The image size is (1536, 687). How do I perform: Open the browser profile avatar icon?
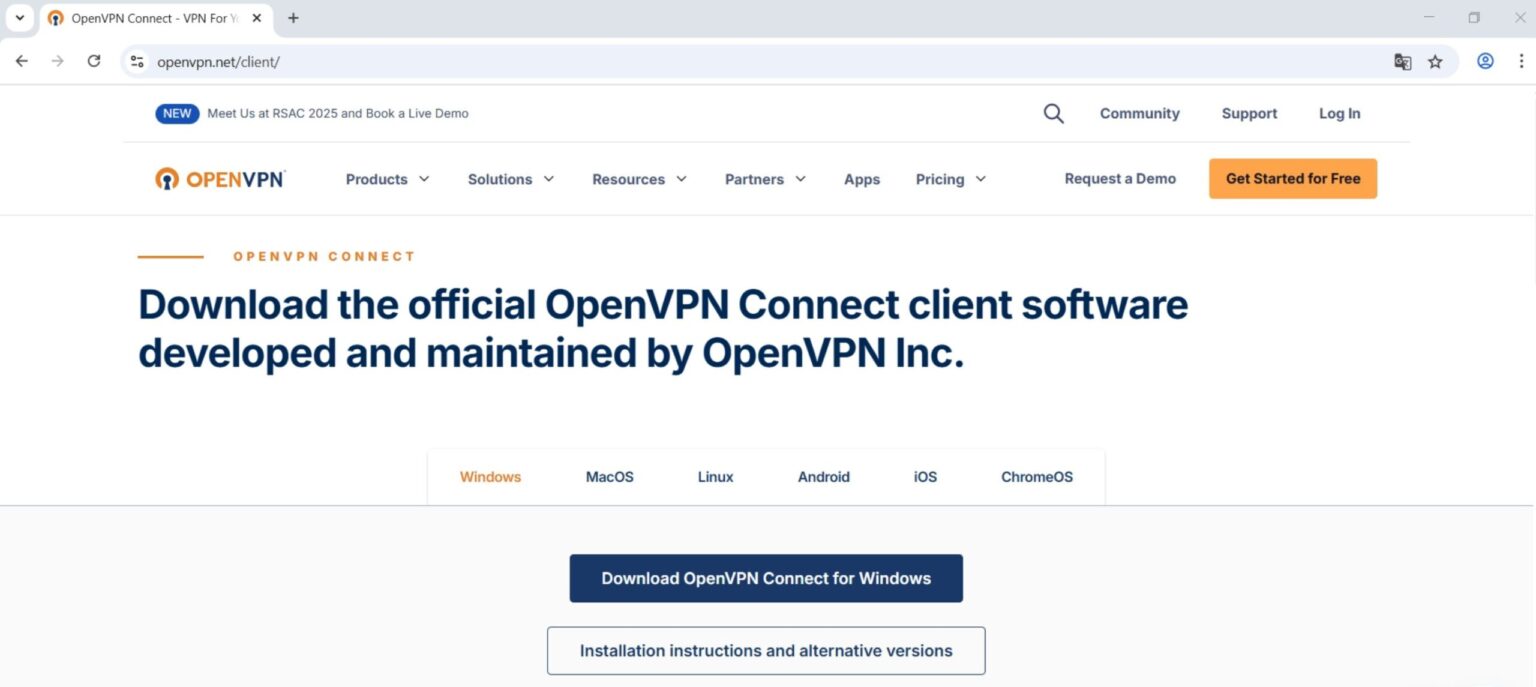[x=1485, y=61]
